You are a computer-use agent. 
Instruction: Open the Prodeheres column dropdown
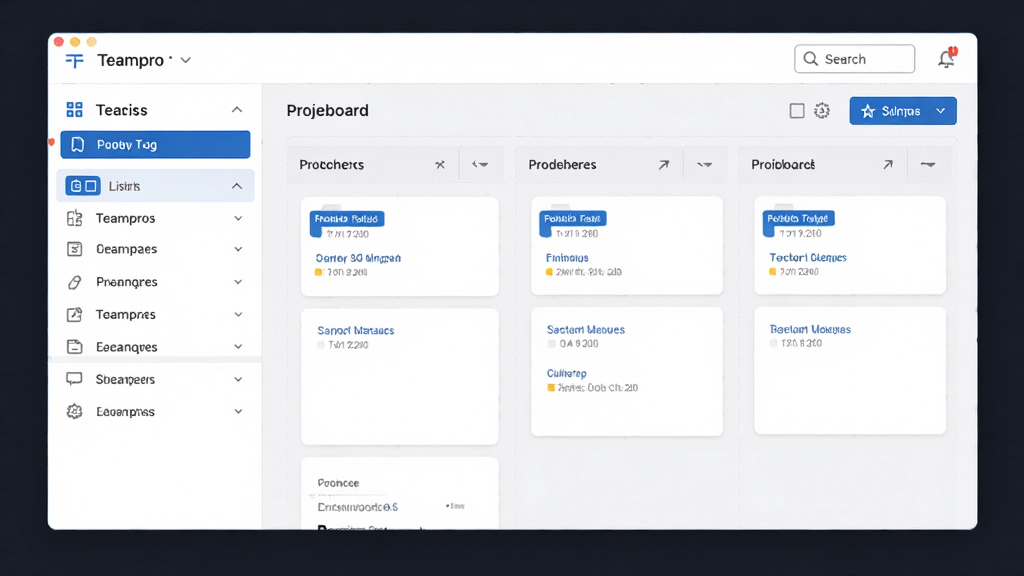(x=704, y=165)
